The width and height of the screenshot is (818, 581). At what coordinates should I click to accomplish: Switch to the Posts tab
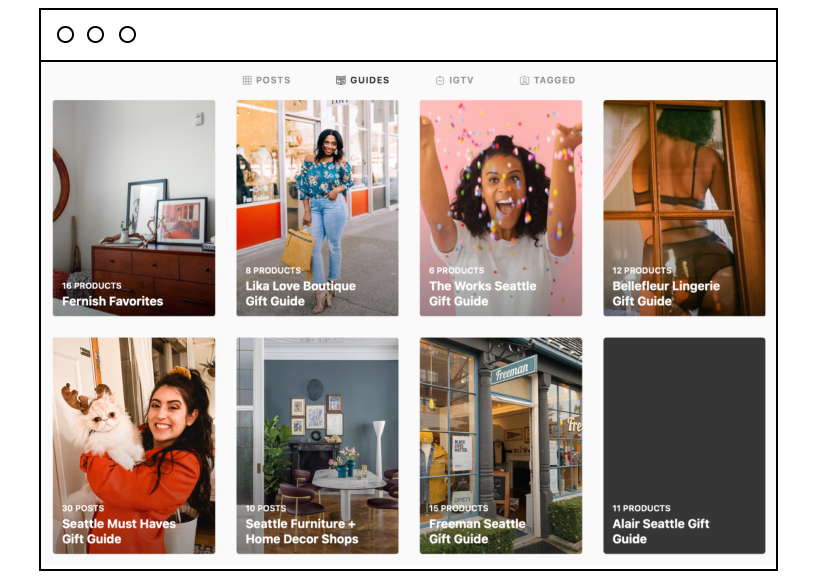267,80
